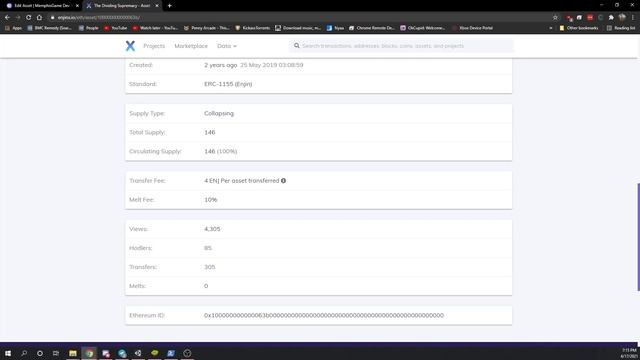The width and height of the screenshot is (640, 360).
Task: Open the Chrome profile avatar
Action: coord(622,17)
